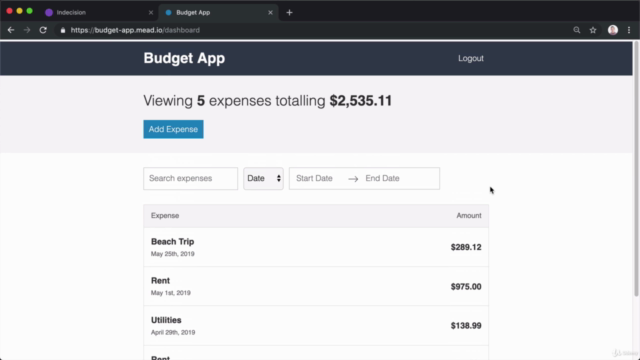
Task: Go back with the browser back arrow
Action: click(11, 30)
